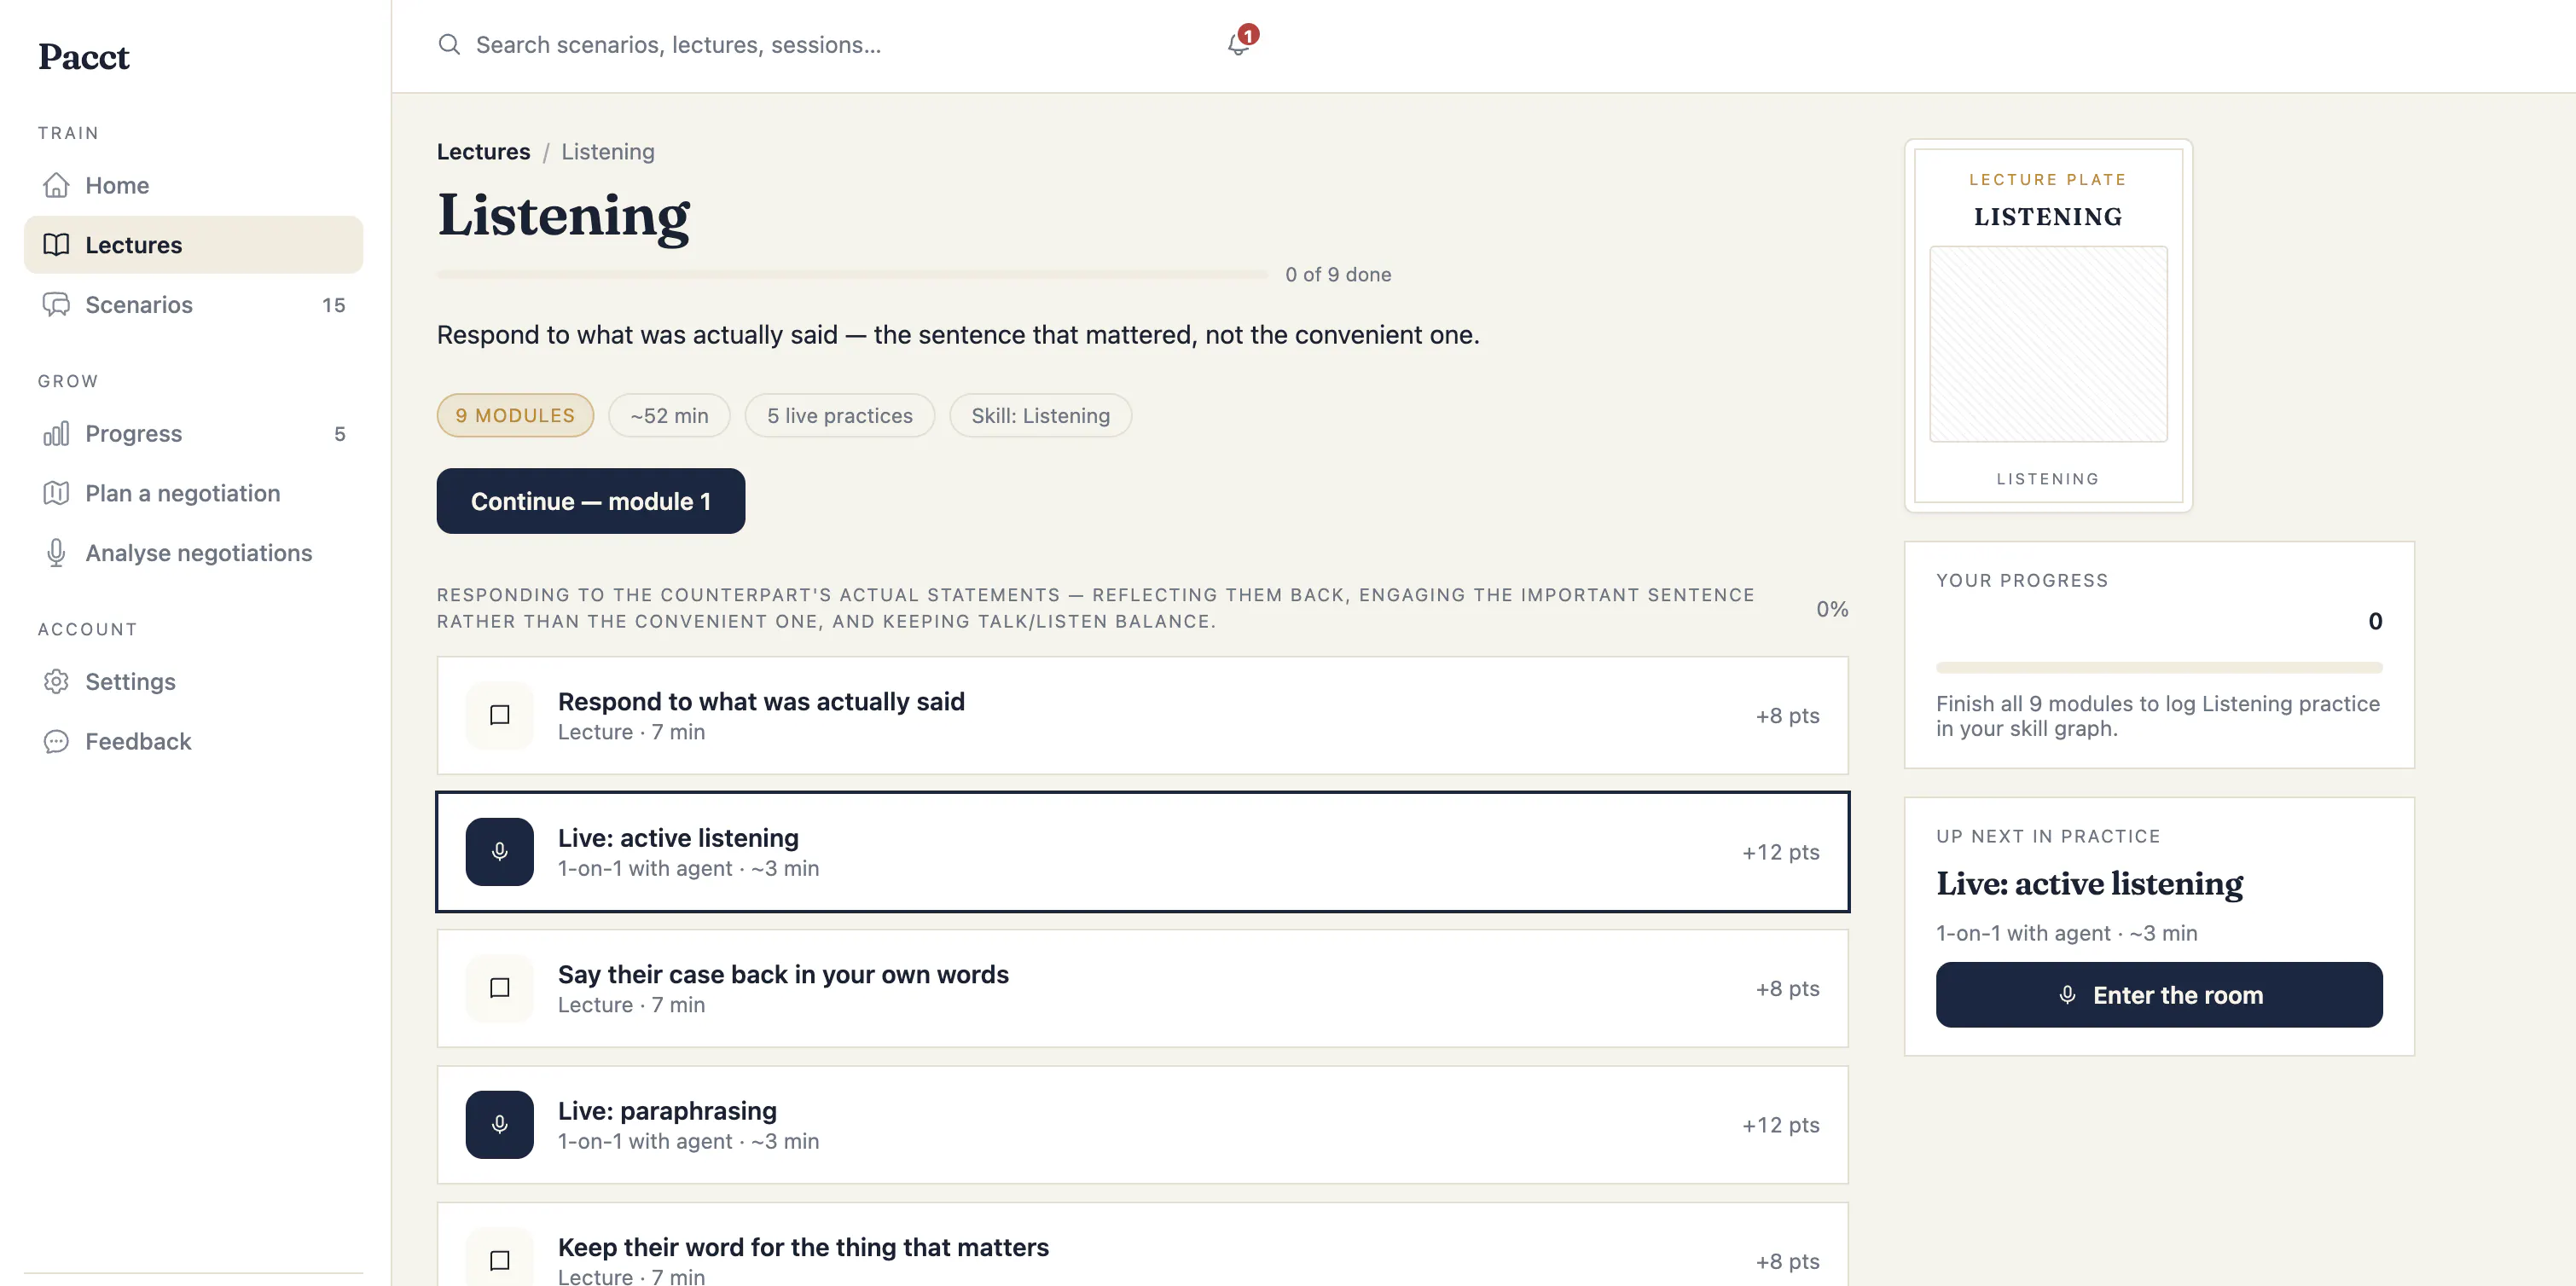Click the lecture icon for Keep their word module

(499, 1258)
